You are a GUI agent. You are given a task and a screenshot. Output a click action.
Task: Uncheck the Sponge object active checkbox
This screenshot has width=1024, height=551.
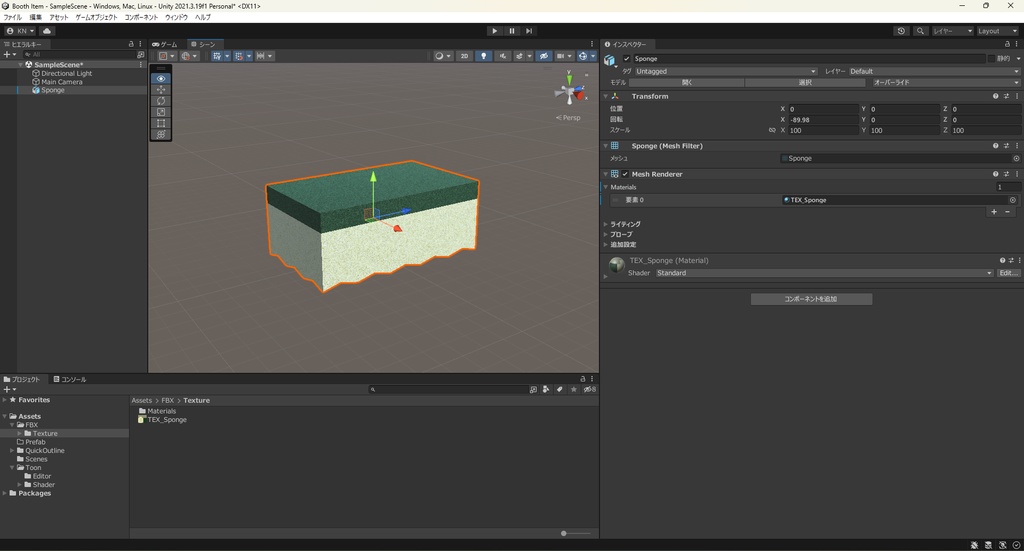(x=627, y=59)
